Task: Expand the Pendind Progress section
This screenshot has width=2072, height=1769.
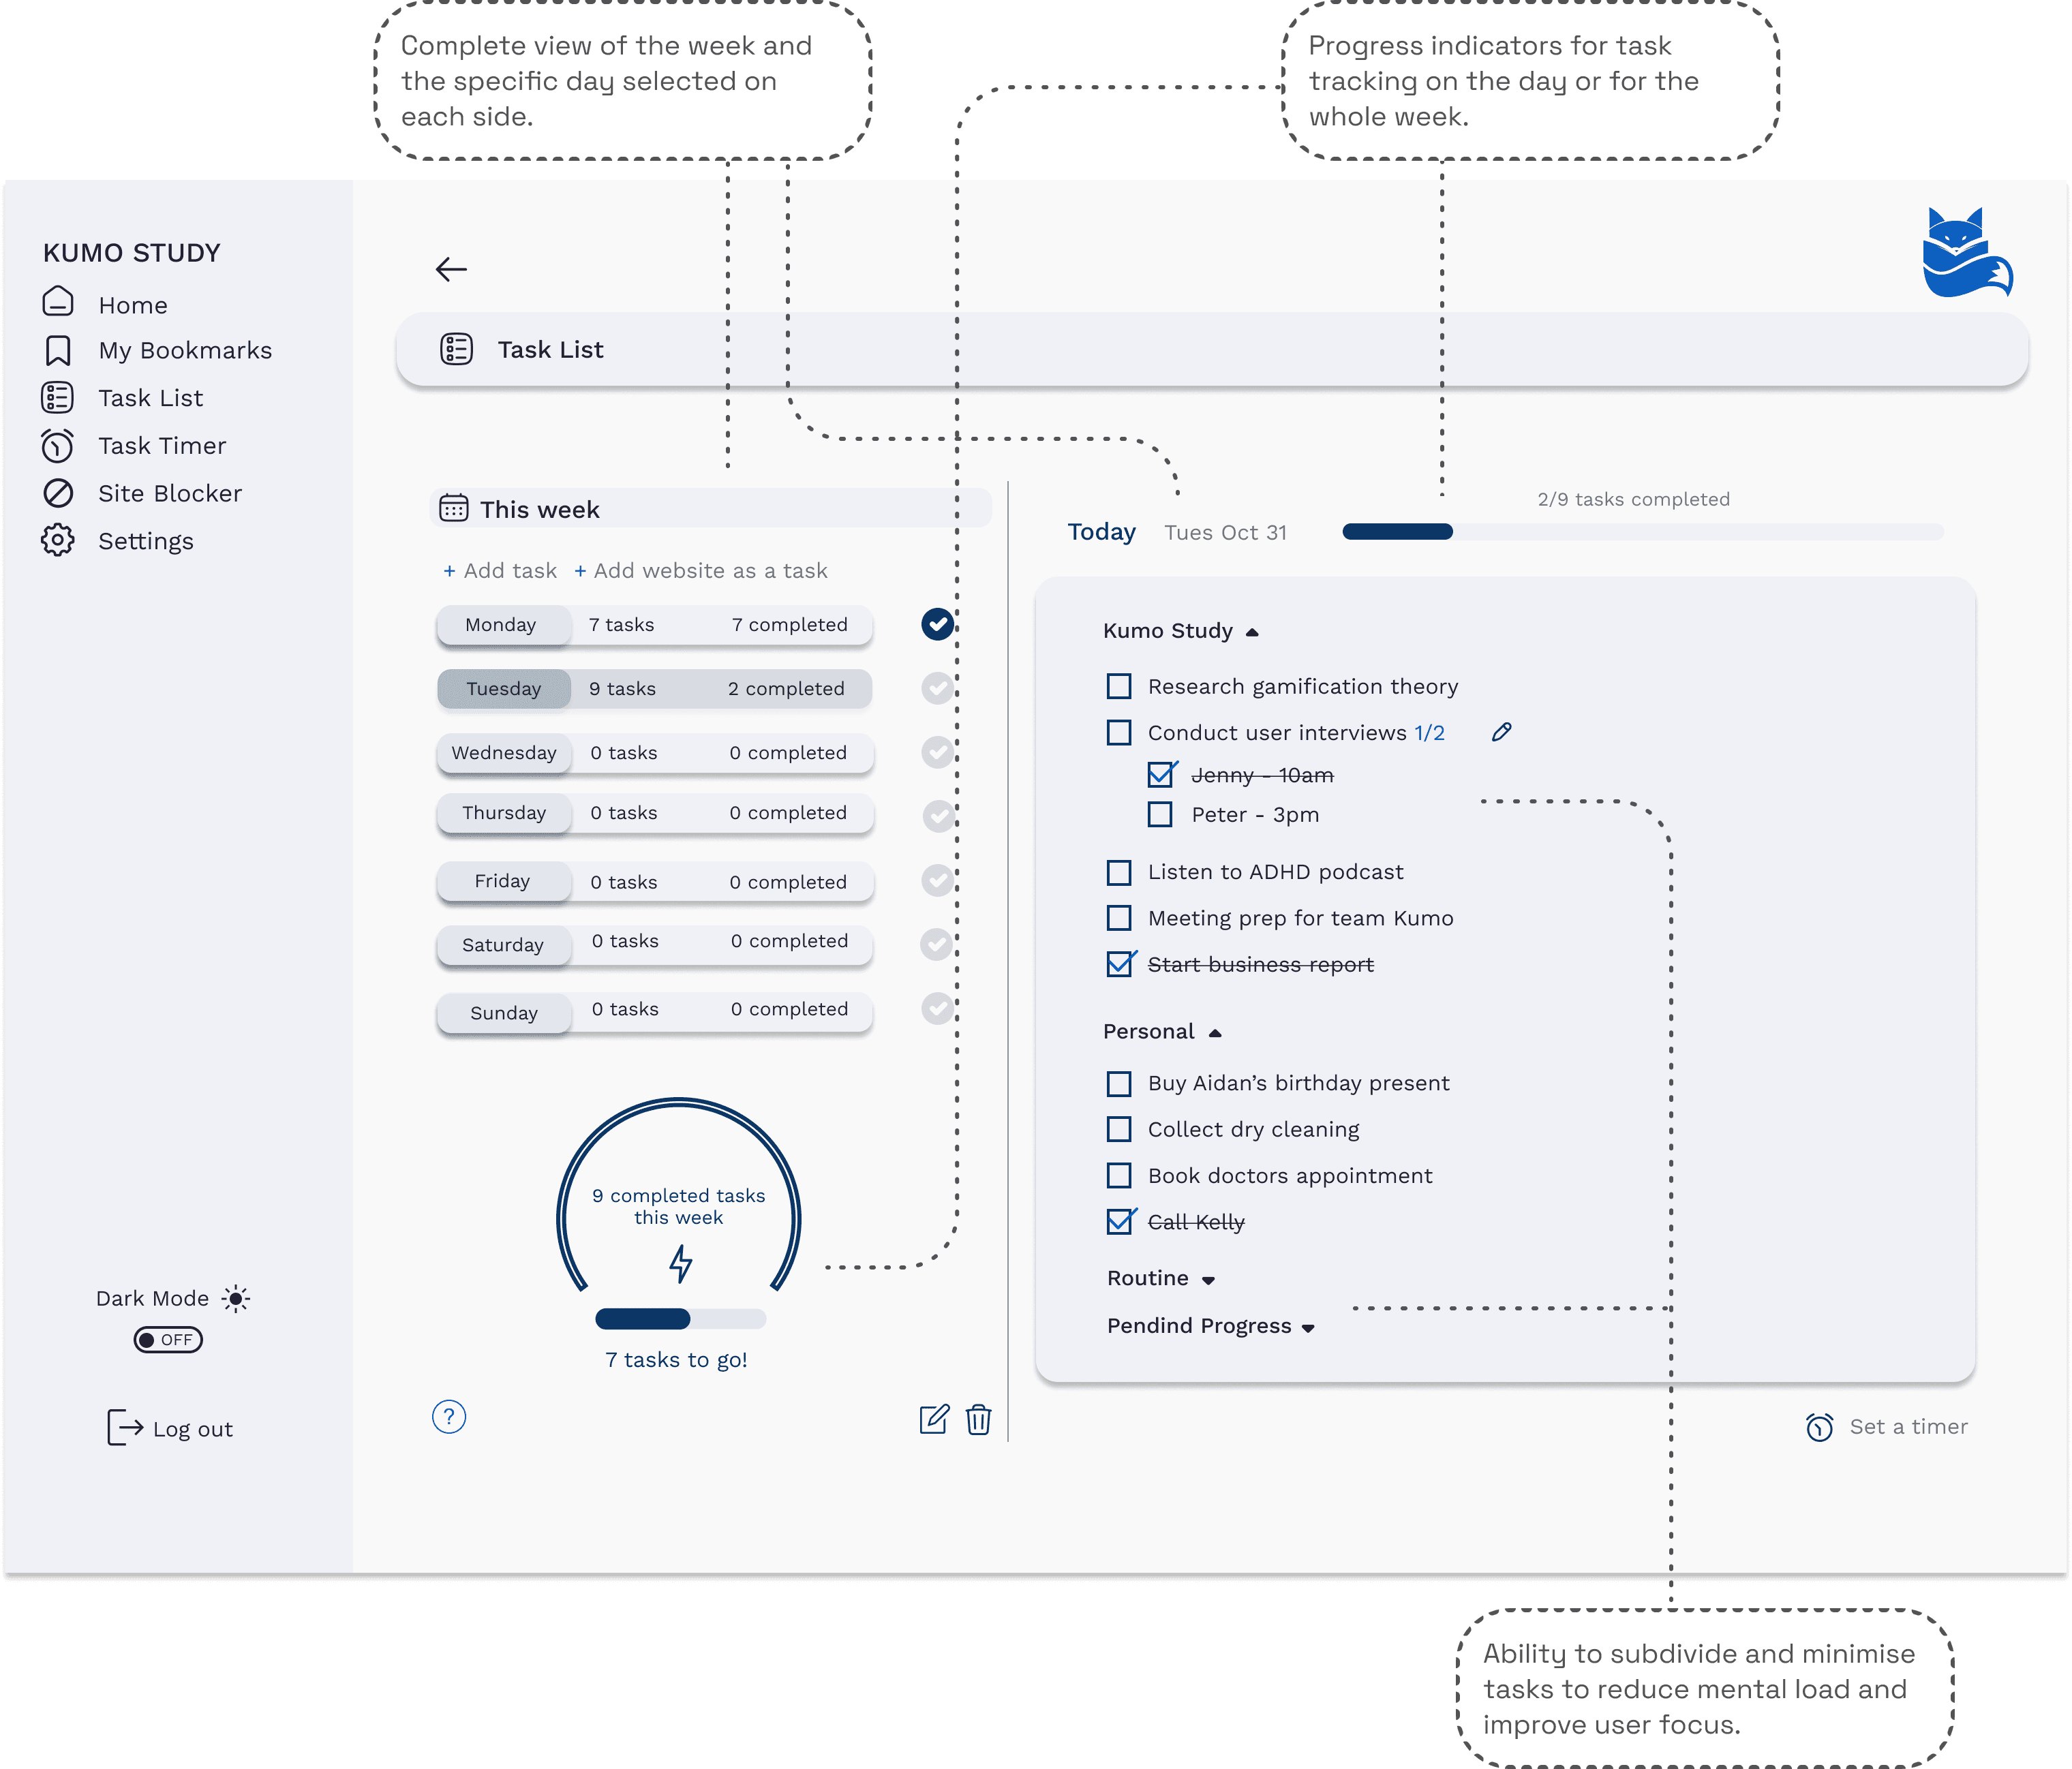Action: [1308, 1327]
